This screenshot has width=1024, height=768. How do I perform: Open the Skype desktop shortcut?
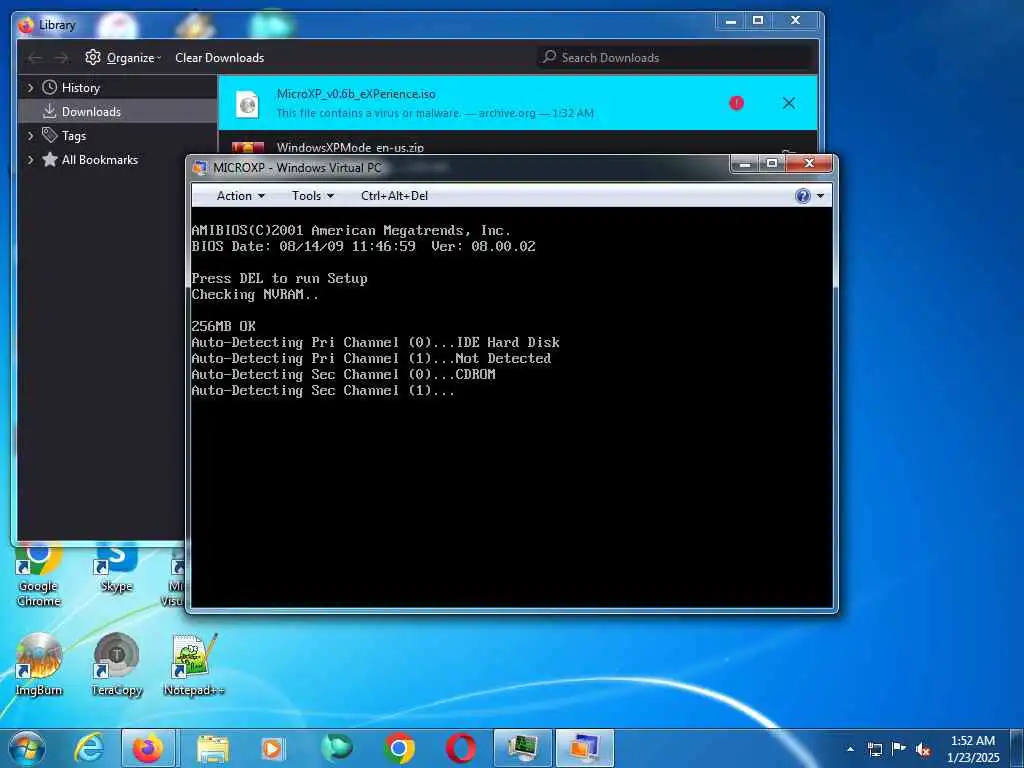(x=117, y=568)
